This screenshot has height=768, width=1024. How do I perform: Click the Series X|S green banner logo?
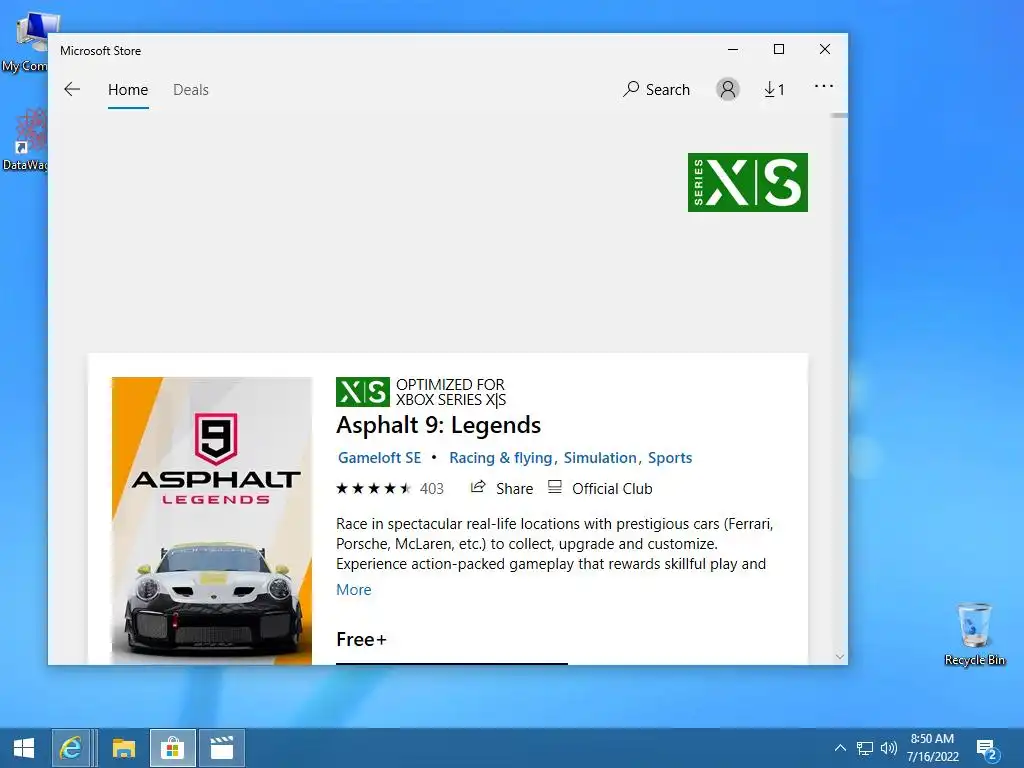coord(748,182)
